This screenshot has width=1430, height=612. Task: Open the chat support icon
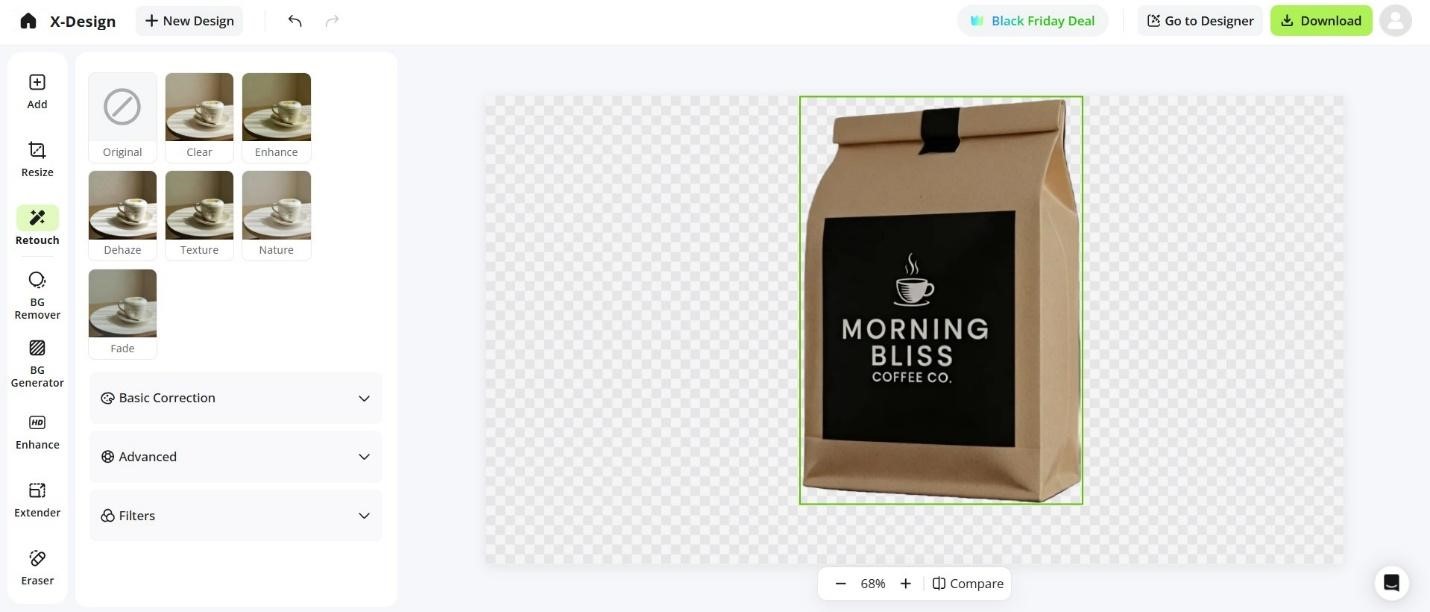1391,583
